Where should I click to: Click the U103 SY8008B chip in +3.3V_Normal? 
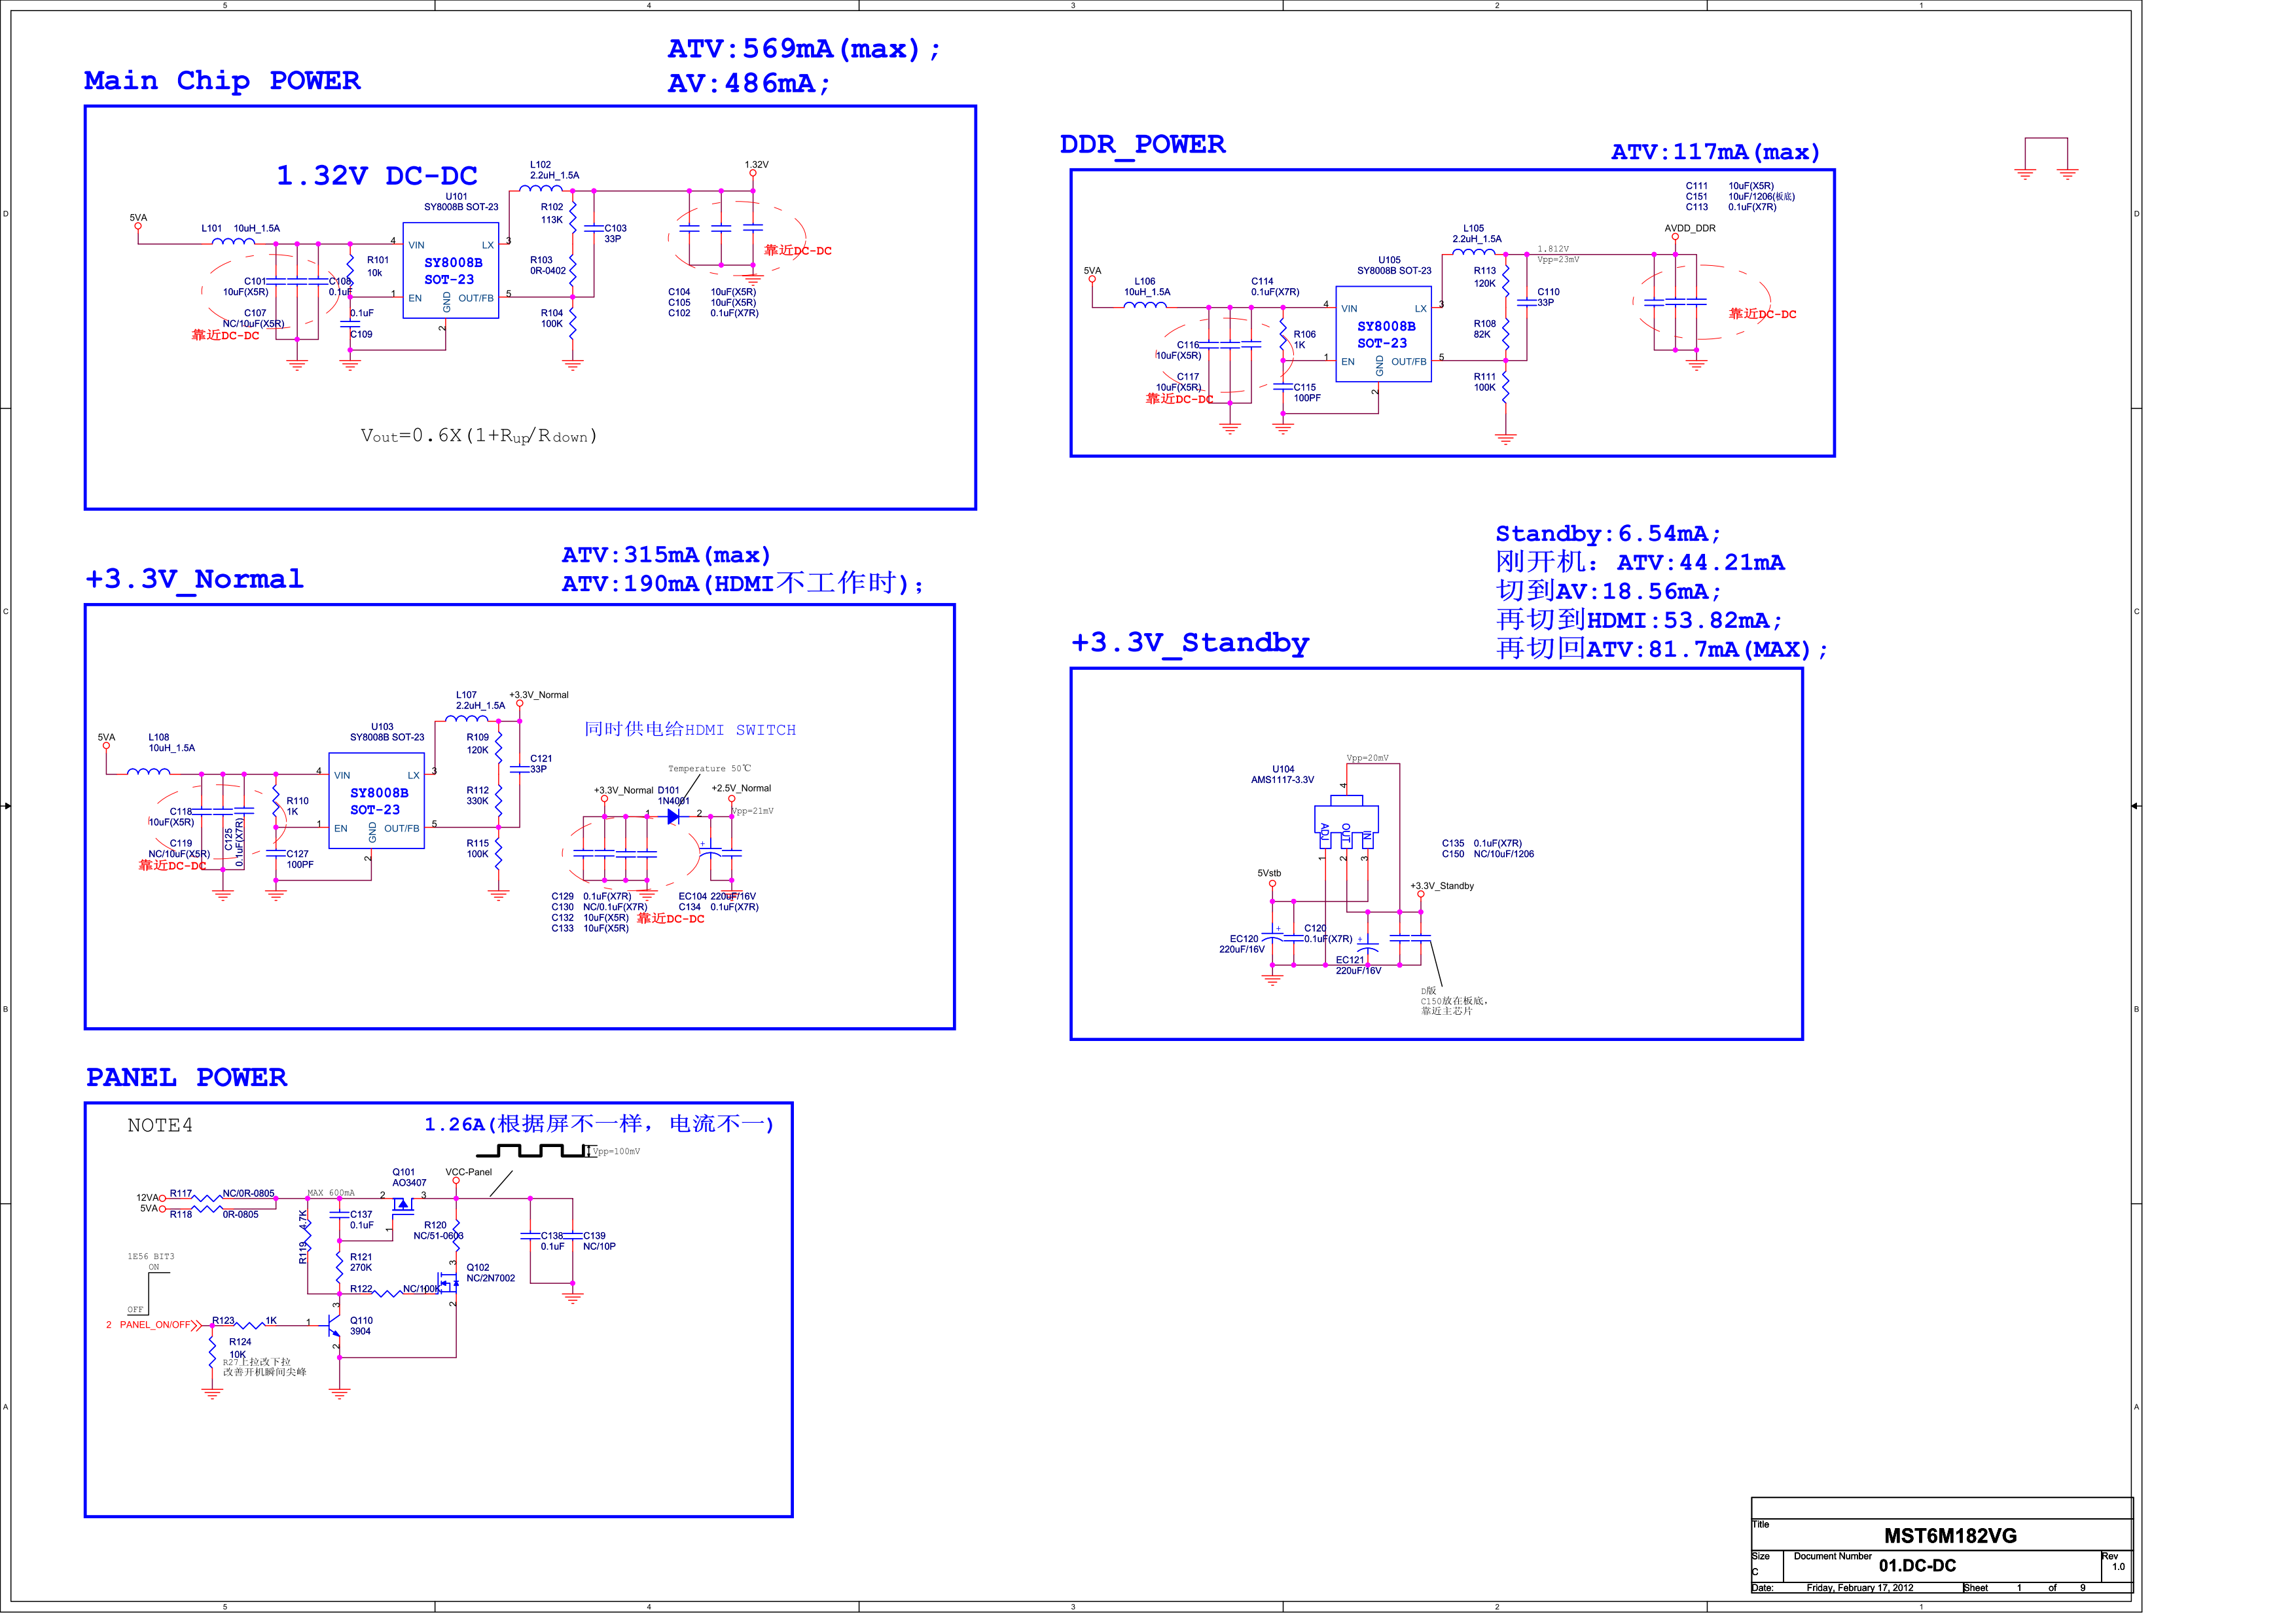[x=376, y=800]
